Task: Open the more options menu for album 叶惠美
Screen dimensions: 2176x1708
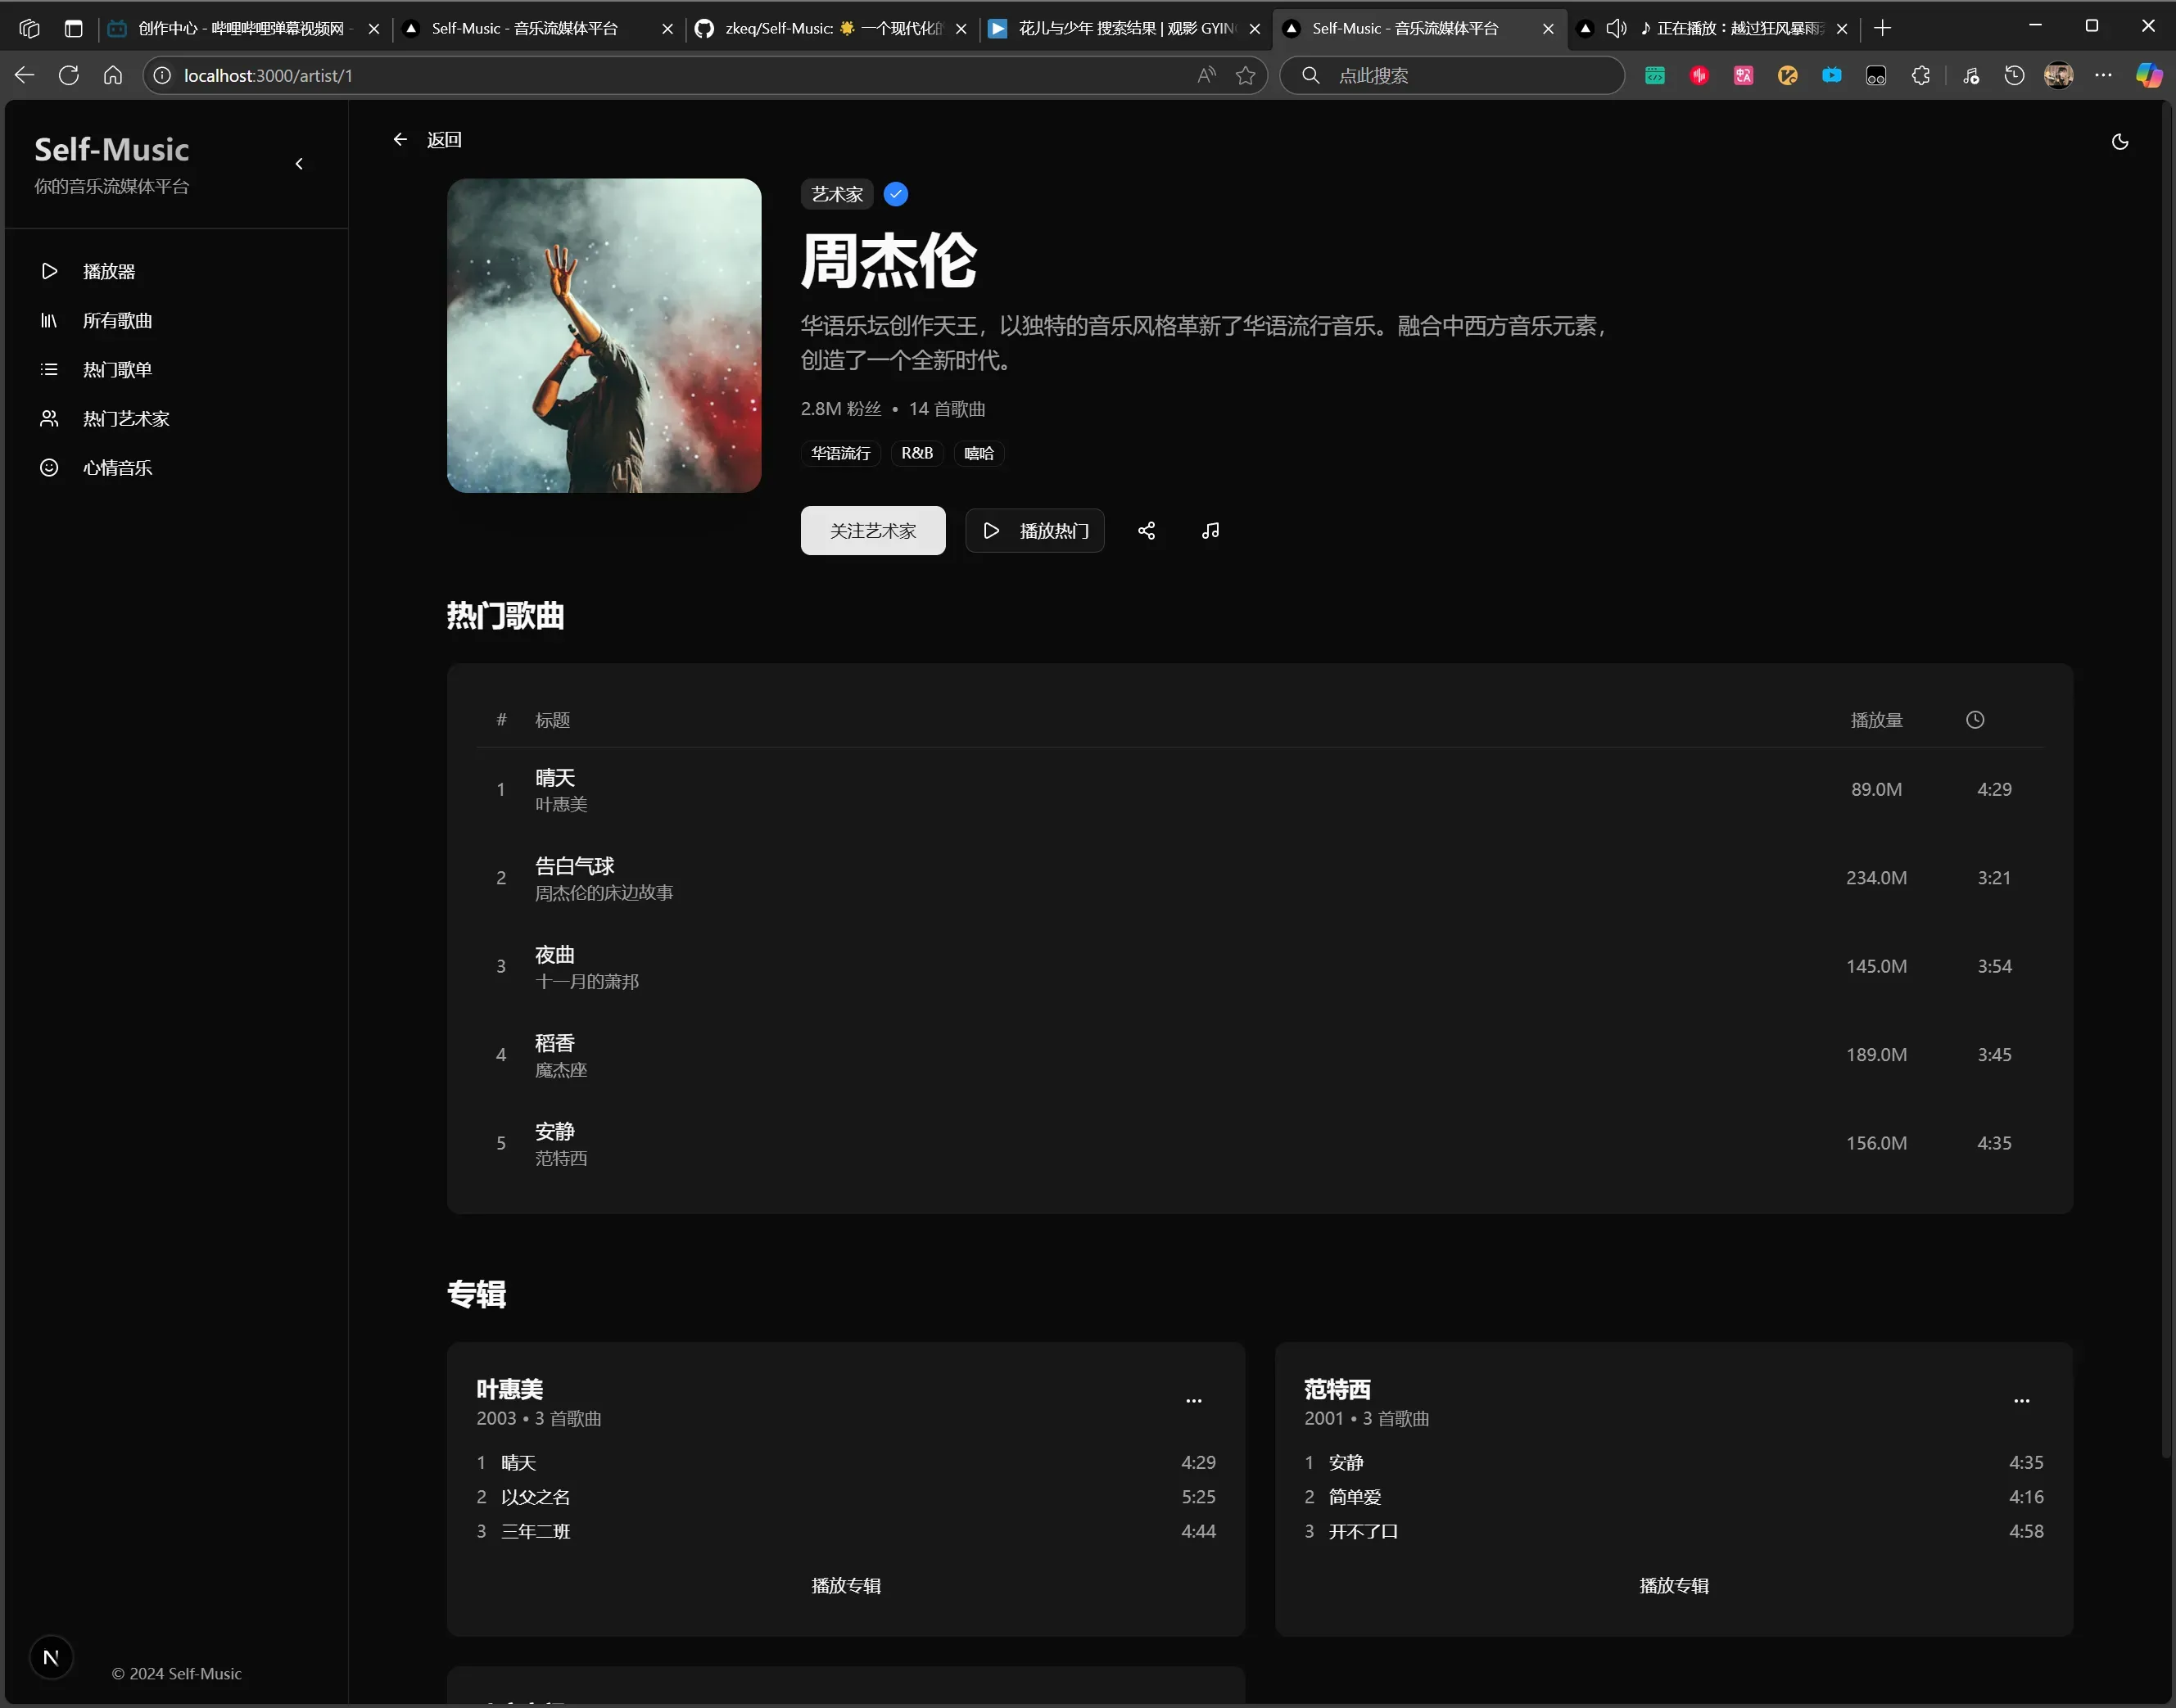Action: 1193,1401
